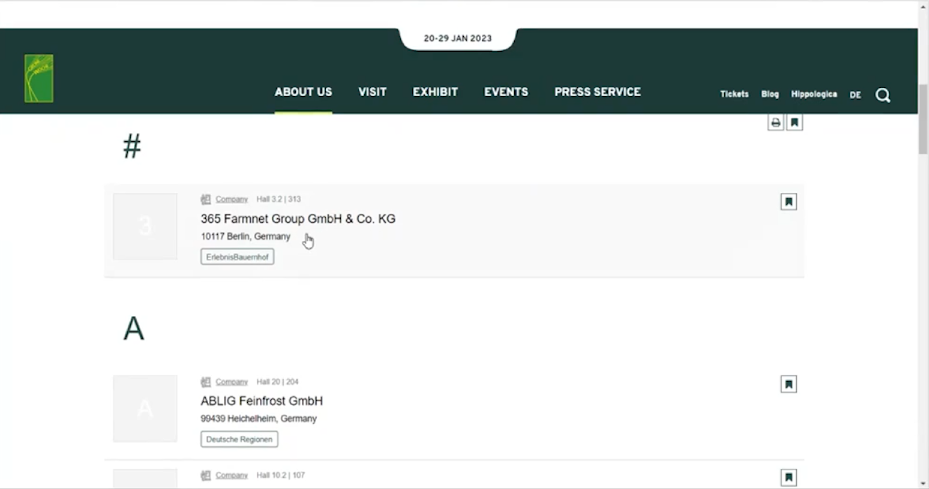Click company icon beside Hall 20 | 204
This screenshot has width=929, height=489.
[206, 382]
